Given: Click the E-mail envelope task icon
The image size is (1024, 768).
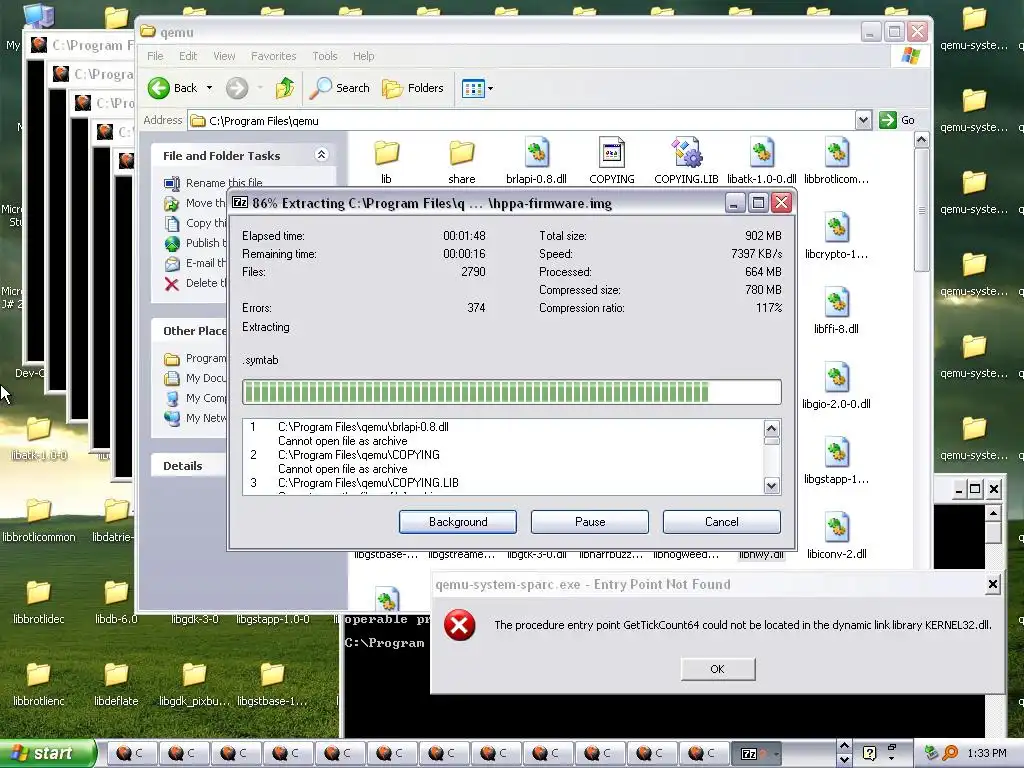Looking at the screenshot, I should pos(172,263).
